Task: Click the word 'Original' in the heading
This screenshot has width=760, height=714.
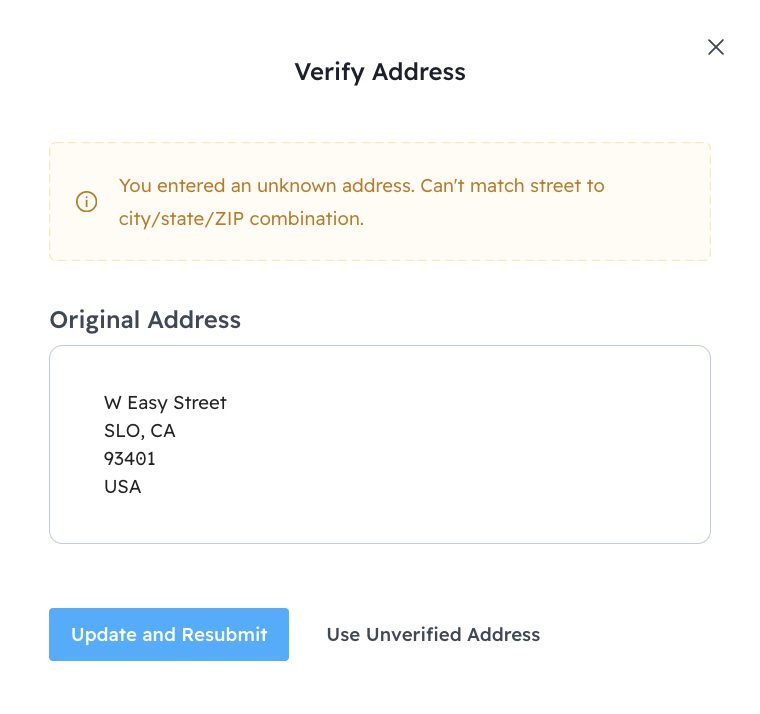Action: pos(95,319)
